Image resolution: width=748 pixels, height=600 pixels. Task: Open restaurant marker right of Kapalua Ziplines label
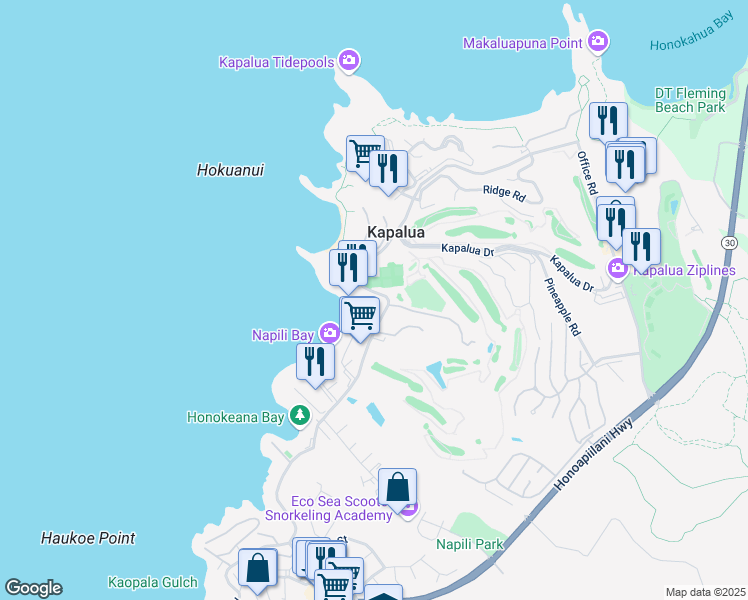(x=641, y=247)
